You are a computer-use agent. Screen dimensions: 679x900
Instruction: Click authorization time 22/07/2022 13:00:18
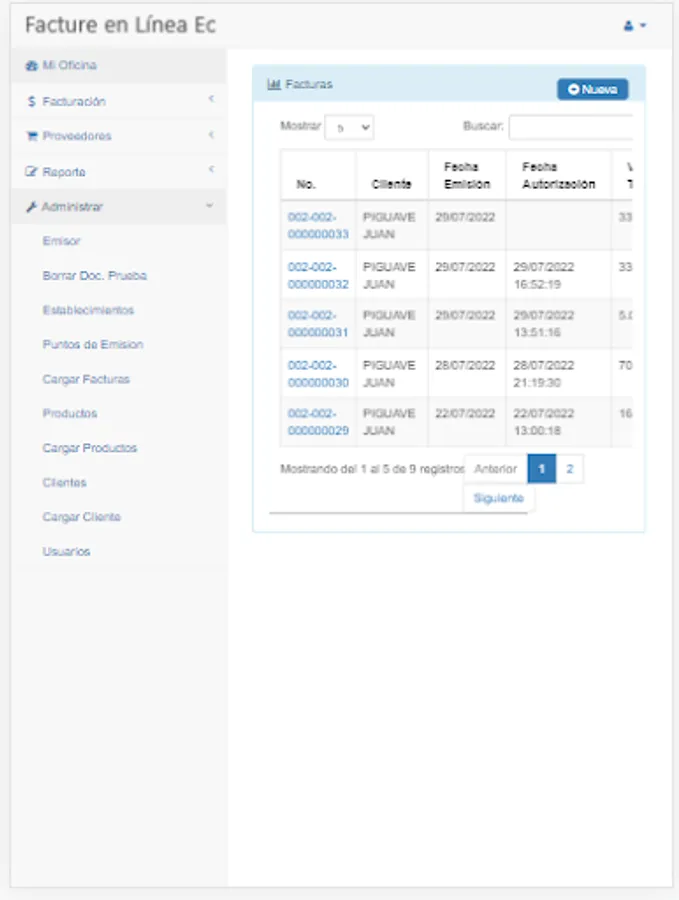tap(544, 422)
